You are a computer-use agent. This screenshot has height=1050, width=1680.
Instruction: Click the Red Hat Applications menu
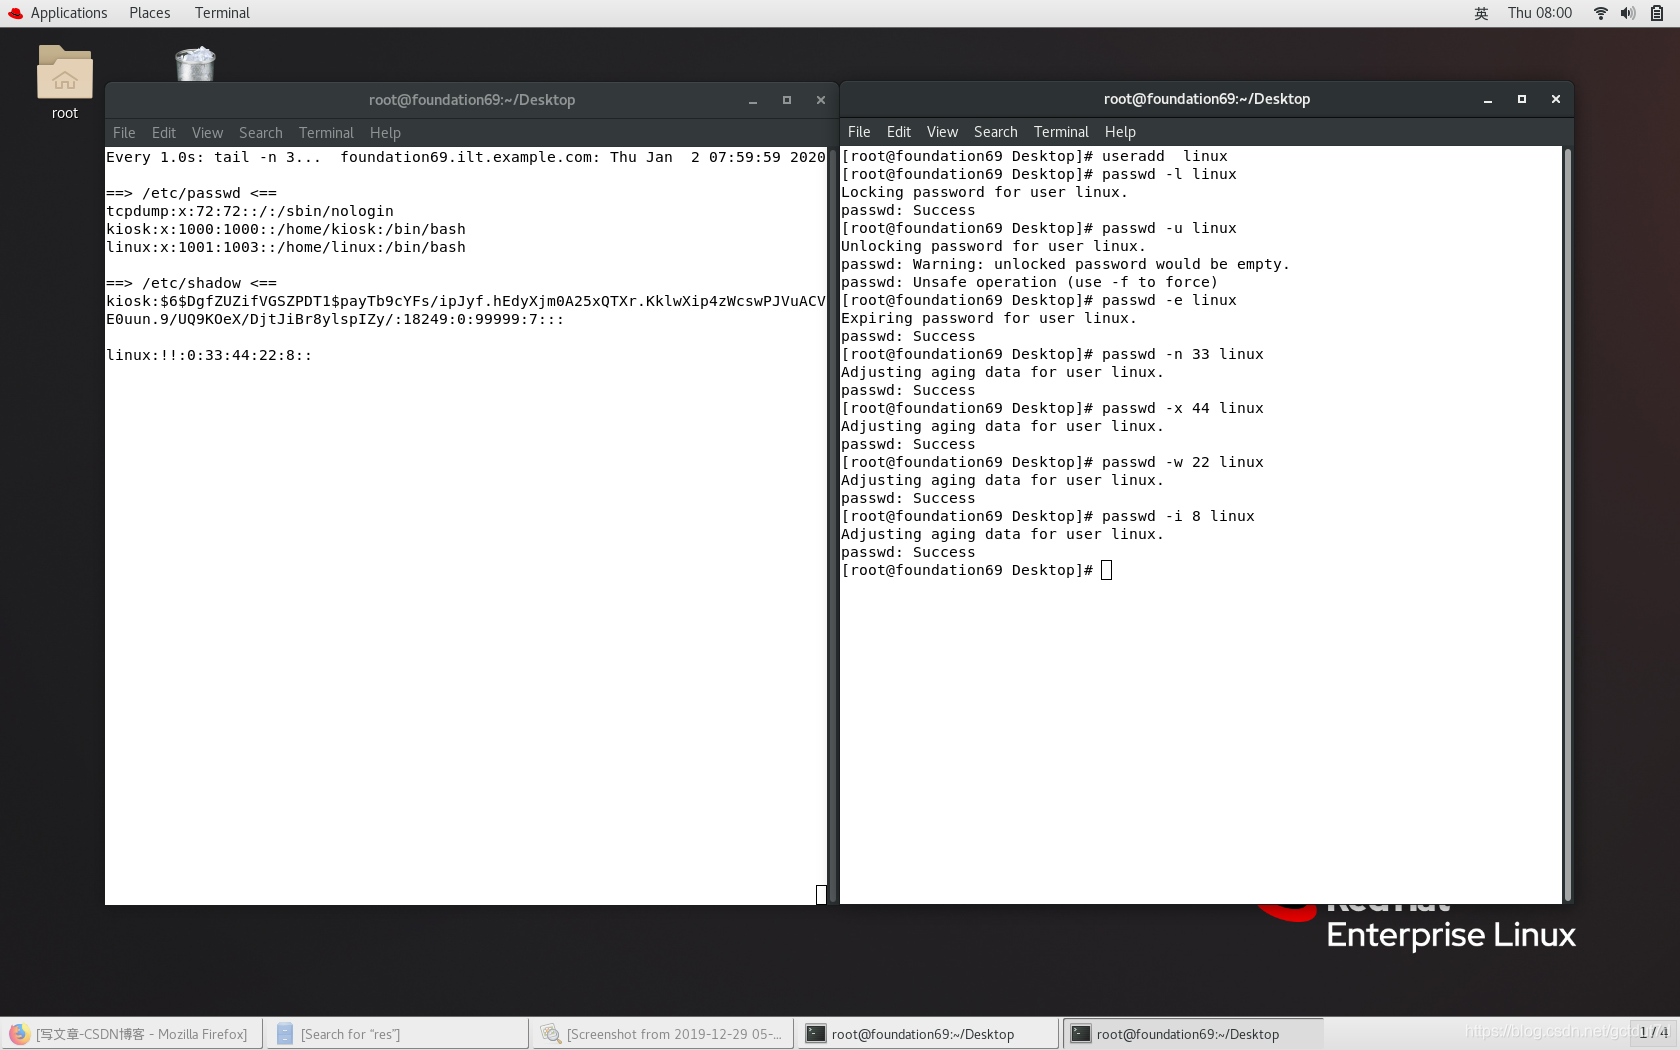[57, 13]
